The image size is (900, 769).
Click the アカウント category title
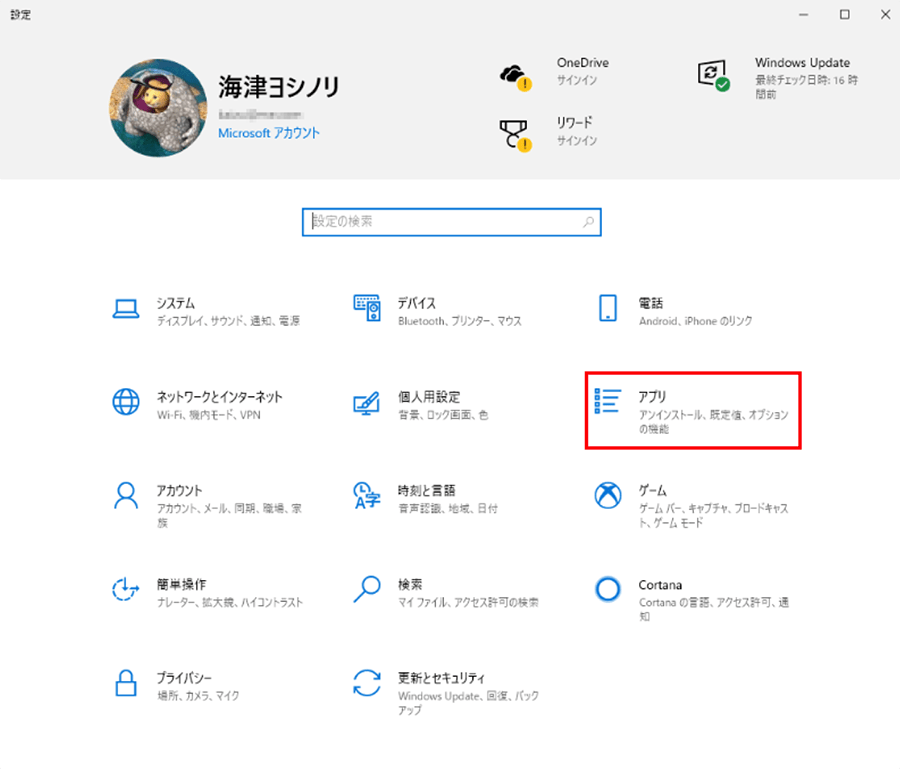(x=180, y=491)
